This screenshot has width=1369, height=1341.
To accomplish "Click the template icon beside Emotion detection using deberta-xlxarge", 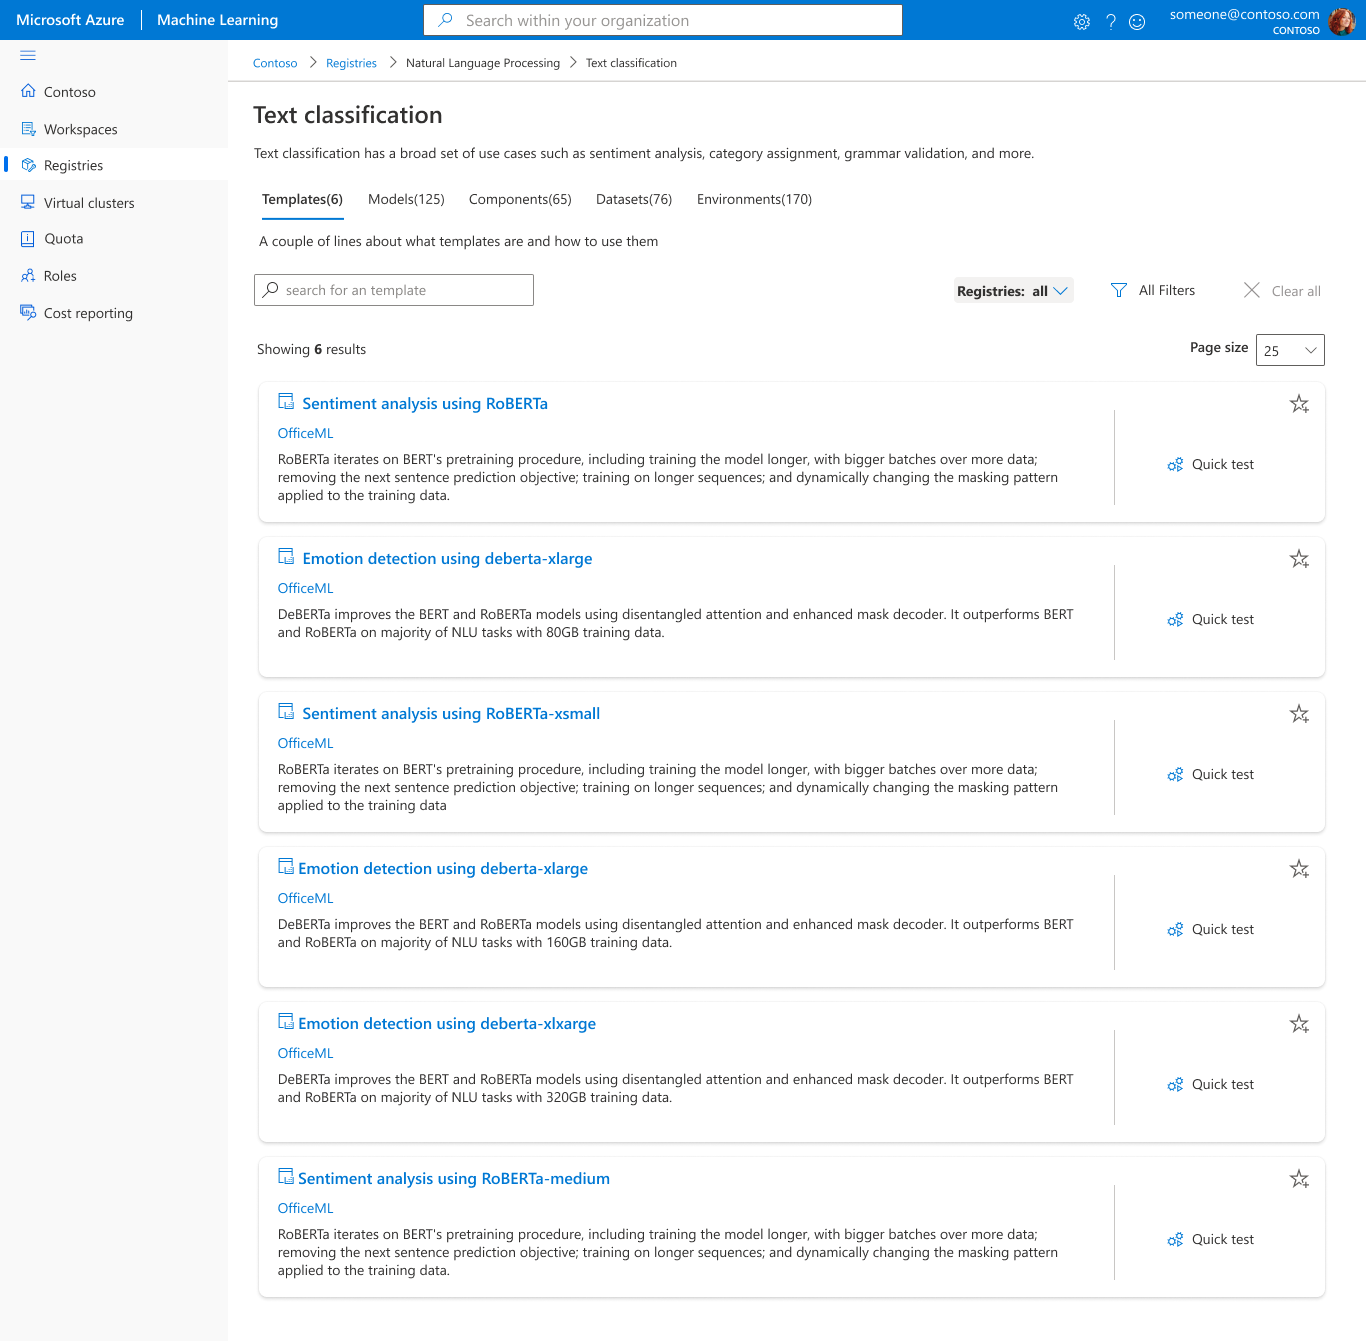I will (286, 1022).
